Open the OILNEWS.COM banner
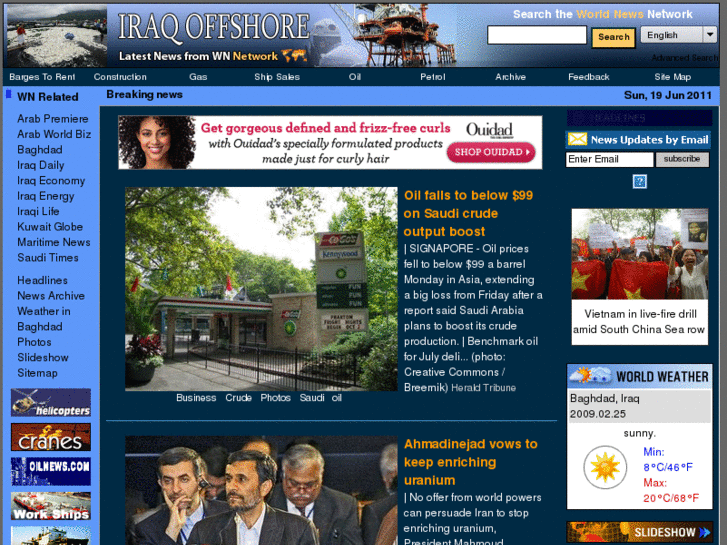 (51, 471)
